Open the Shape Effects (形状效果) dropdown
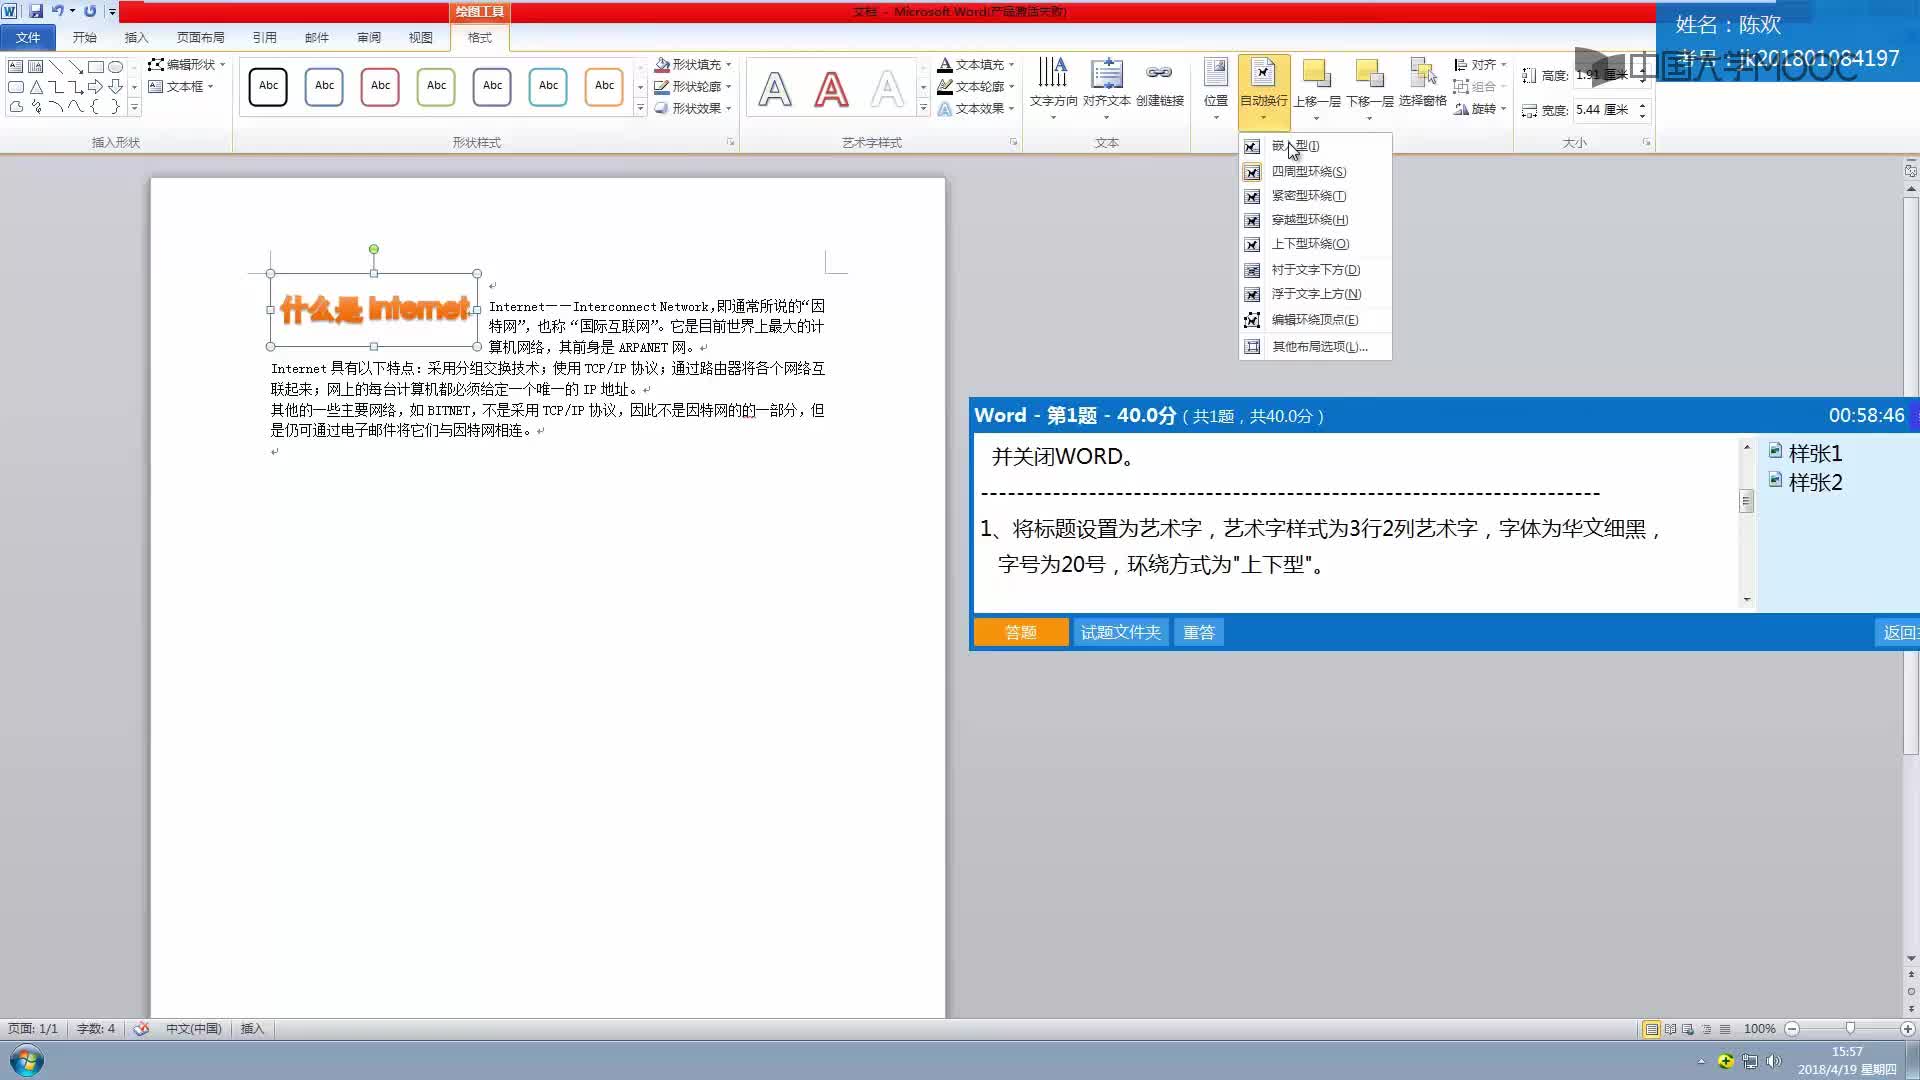Viewport: 1920px width, 1080px height. (693, 108)
